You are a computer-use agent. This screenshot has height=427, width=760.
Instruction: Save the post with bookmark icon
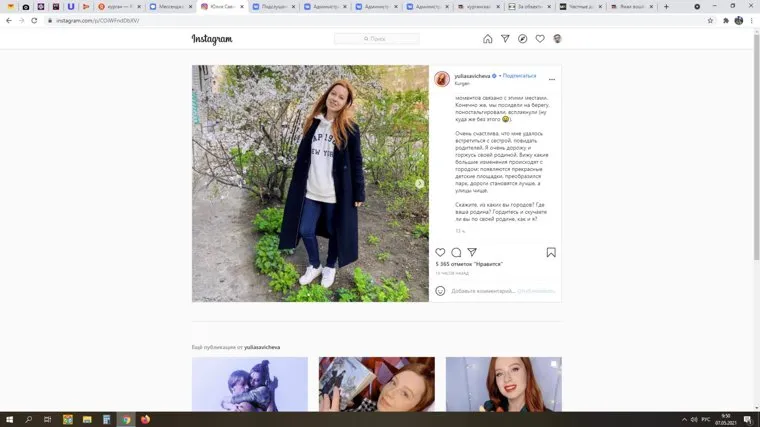(551, 252)
